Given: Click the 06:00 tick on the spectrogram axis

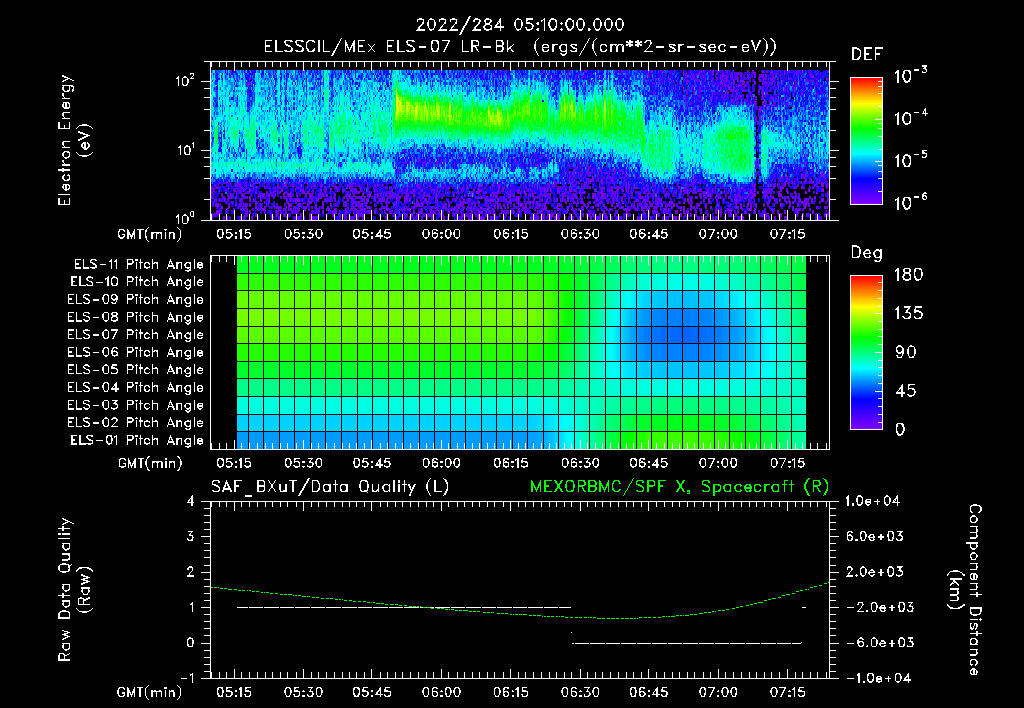Looking at the screenshot, I should coord(441,234).
